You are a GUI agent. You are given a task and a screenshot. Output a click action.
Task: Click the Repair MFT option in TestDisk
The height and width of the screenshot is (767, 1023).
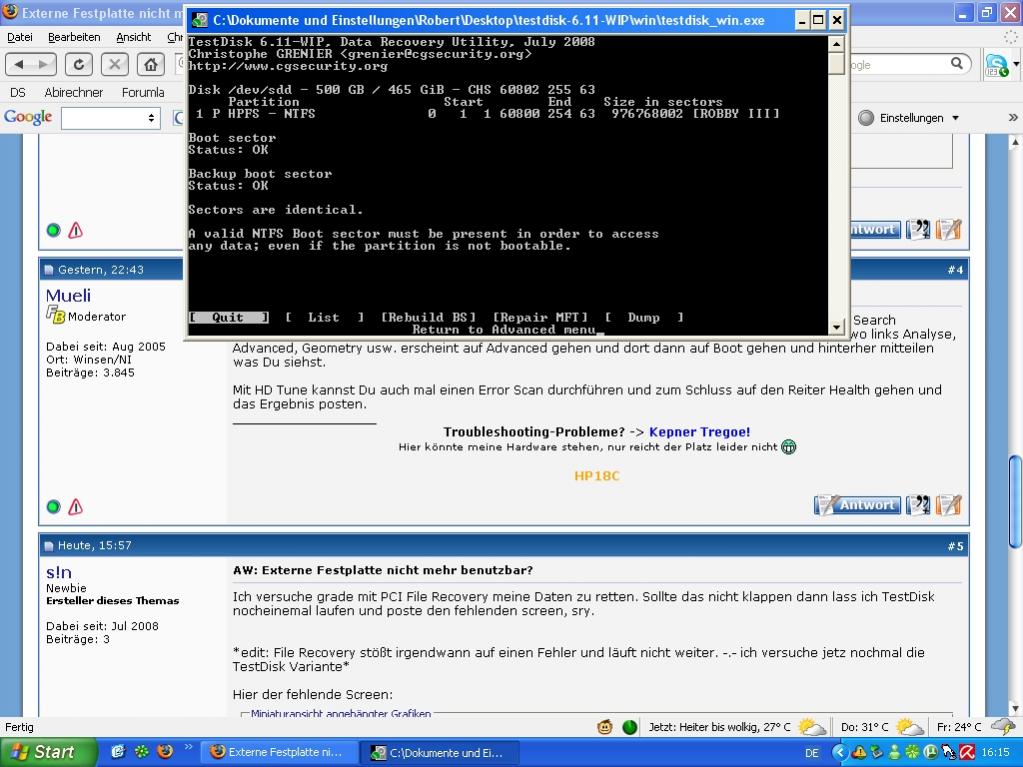(540, 318)
